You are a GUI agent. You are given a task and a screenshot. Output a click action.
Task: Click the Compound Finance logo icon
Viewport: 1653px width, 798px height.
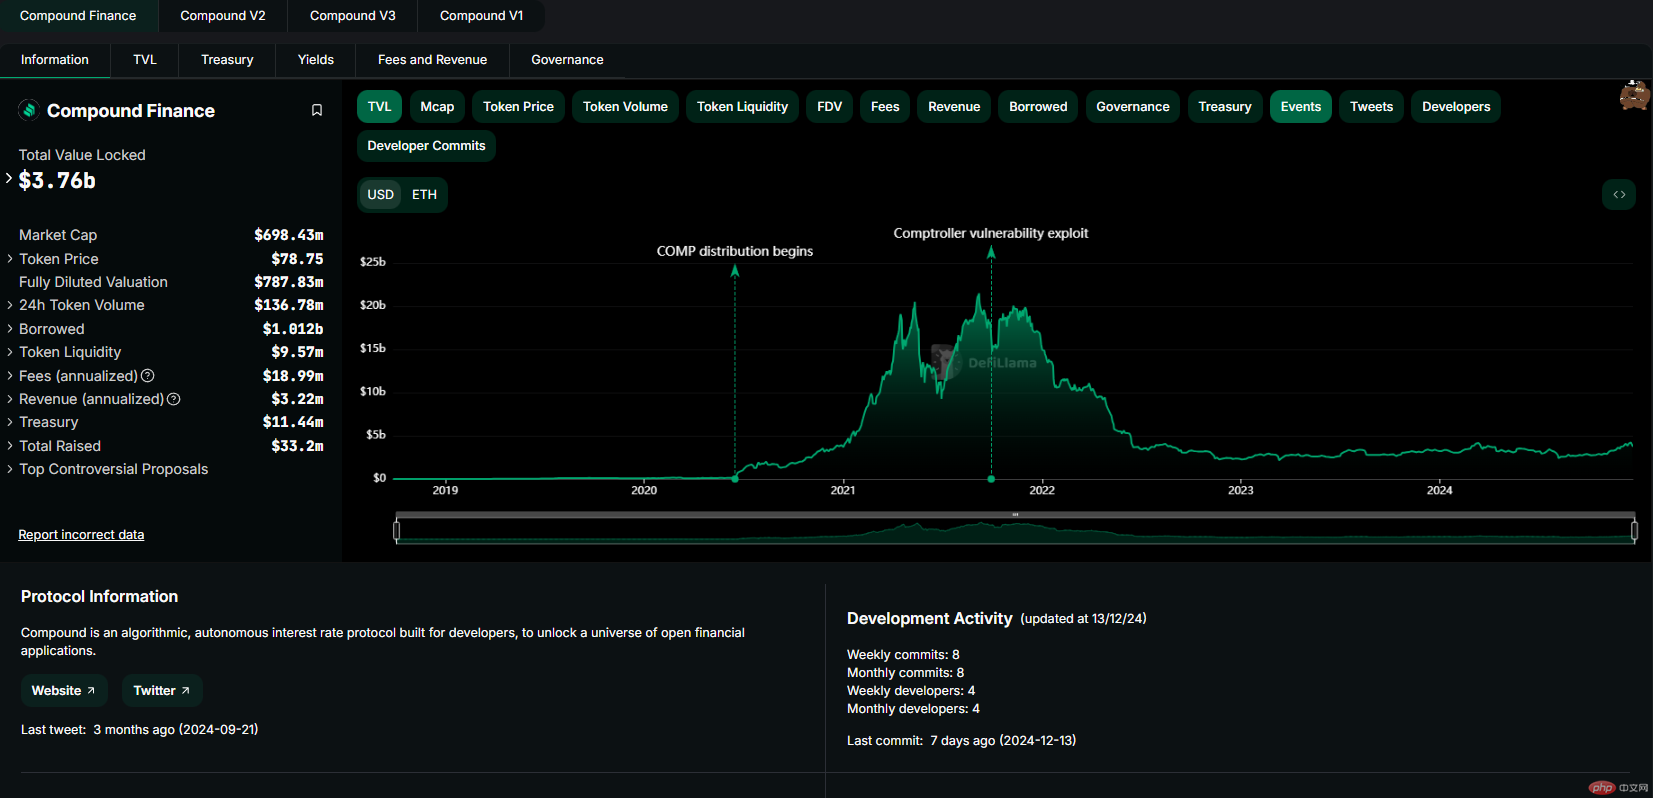tap(29, 110)
